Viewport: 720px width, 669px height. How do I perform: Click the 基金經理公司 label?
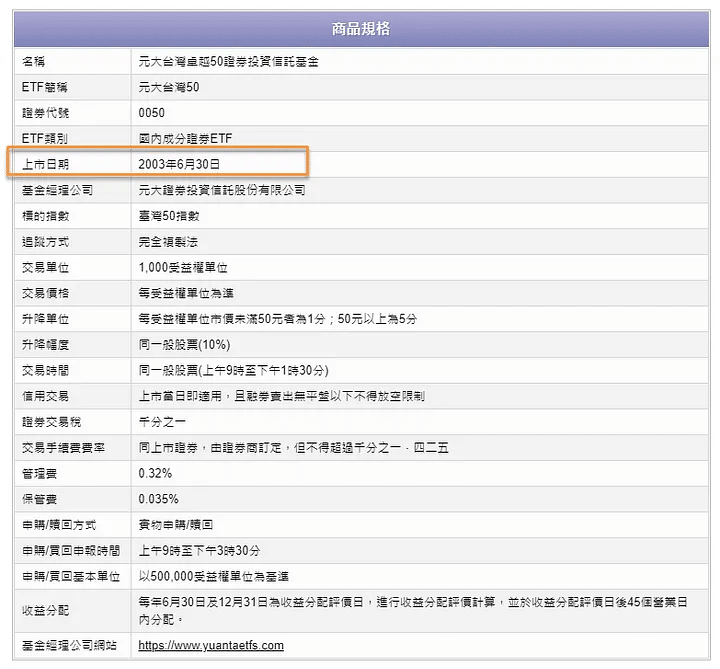click(57, 190)
